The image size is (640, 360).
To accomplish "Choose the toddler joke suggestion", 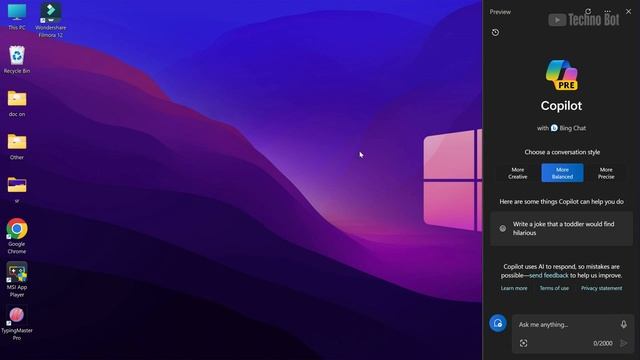I will (x=562, y=229).
